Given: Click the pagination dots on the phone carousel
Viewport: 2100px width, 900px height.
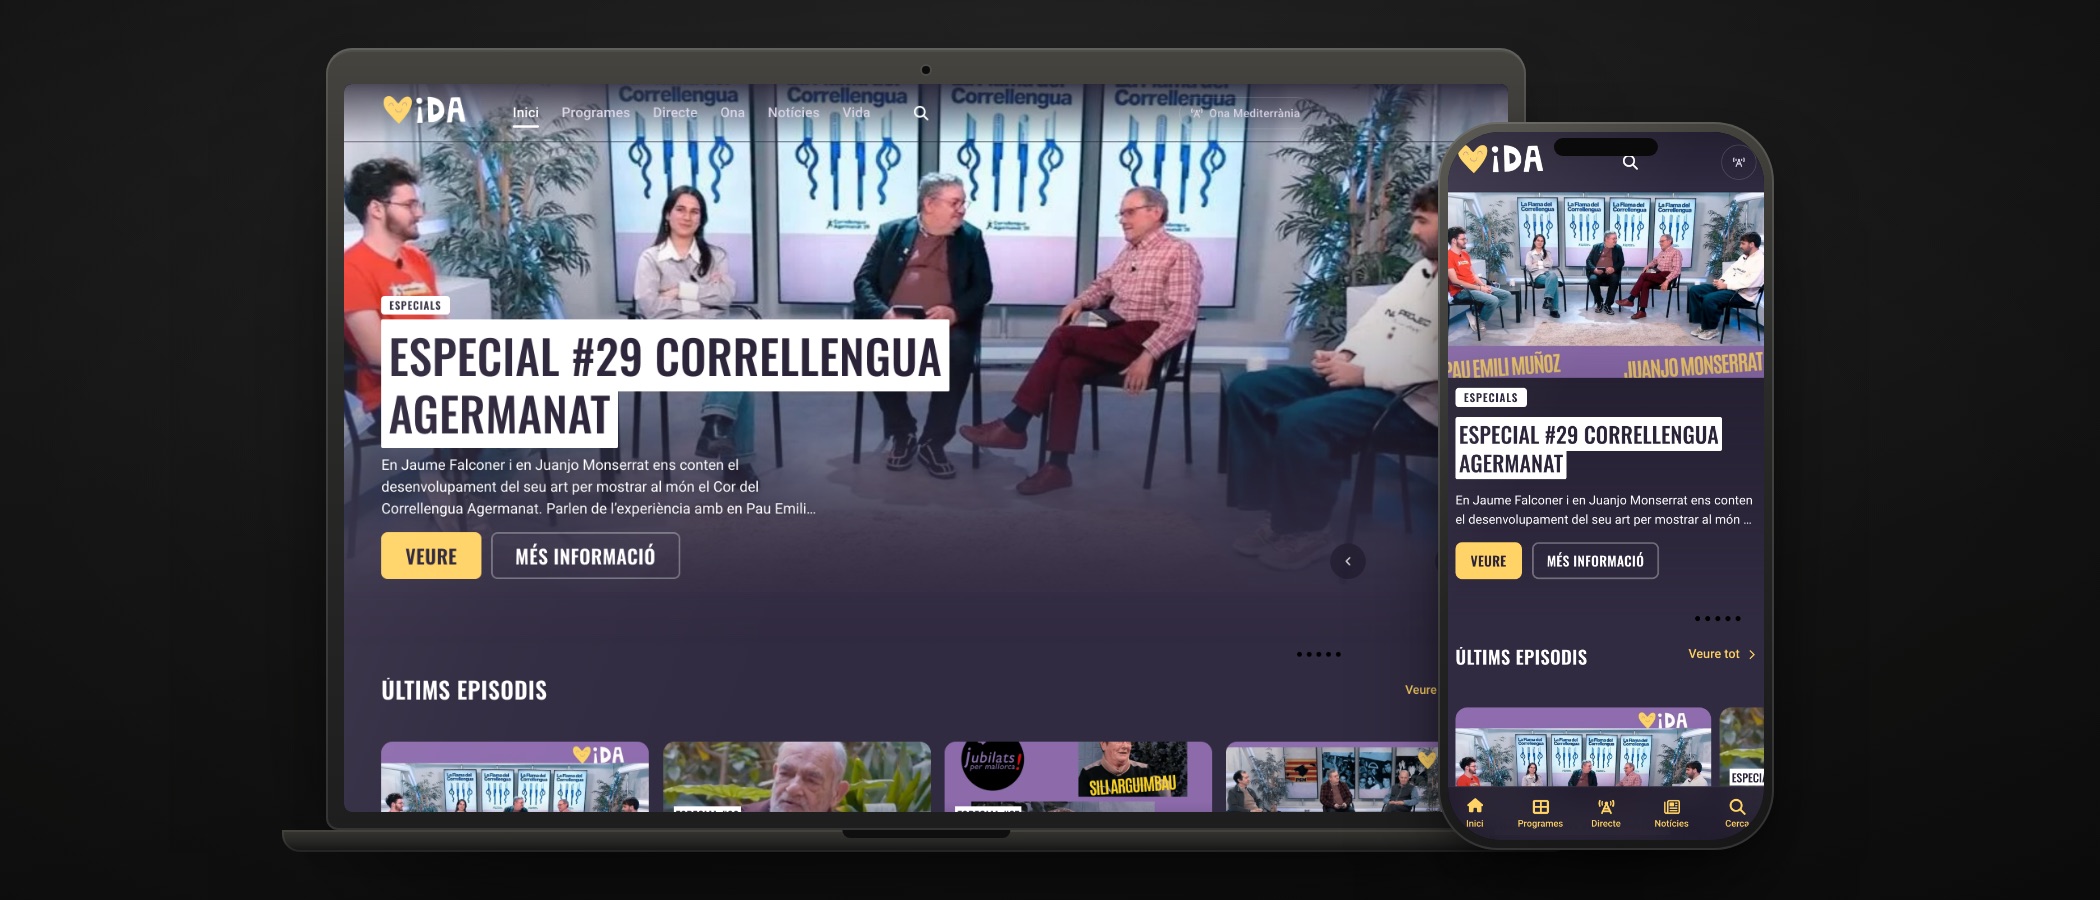Looking at the screenshot, I should [x=1718, y=619].
